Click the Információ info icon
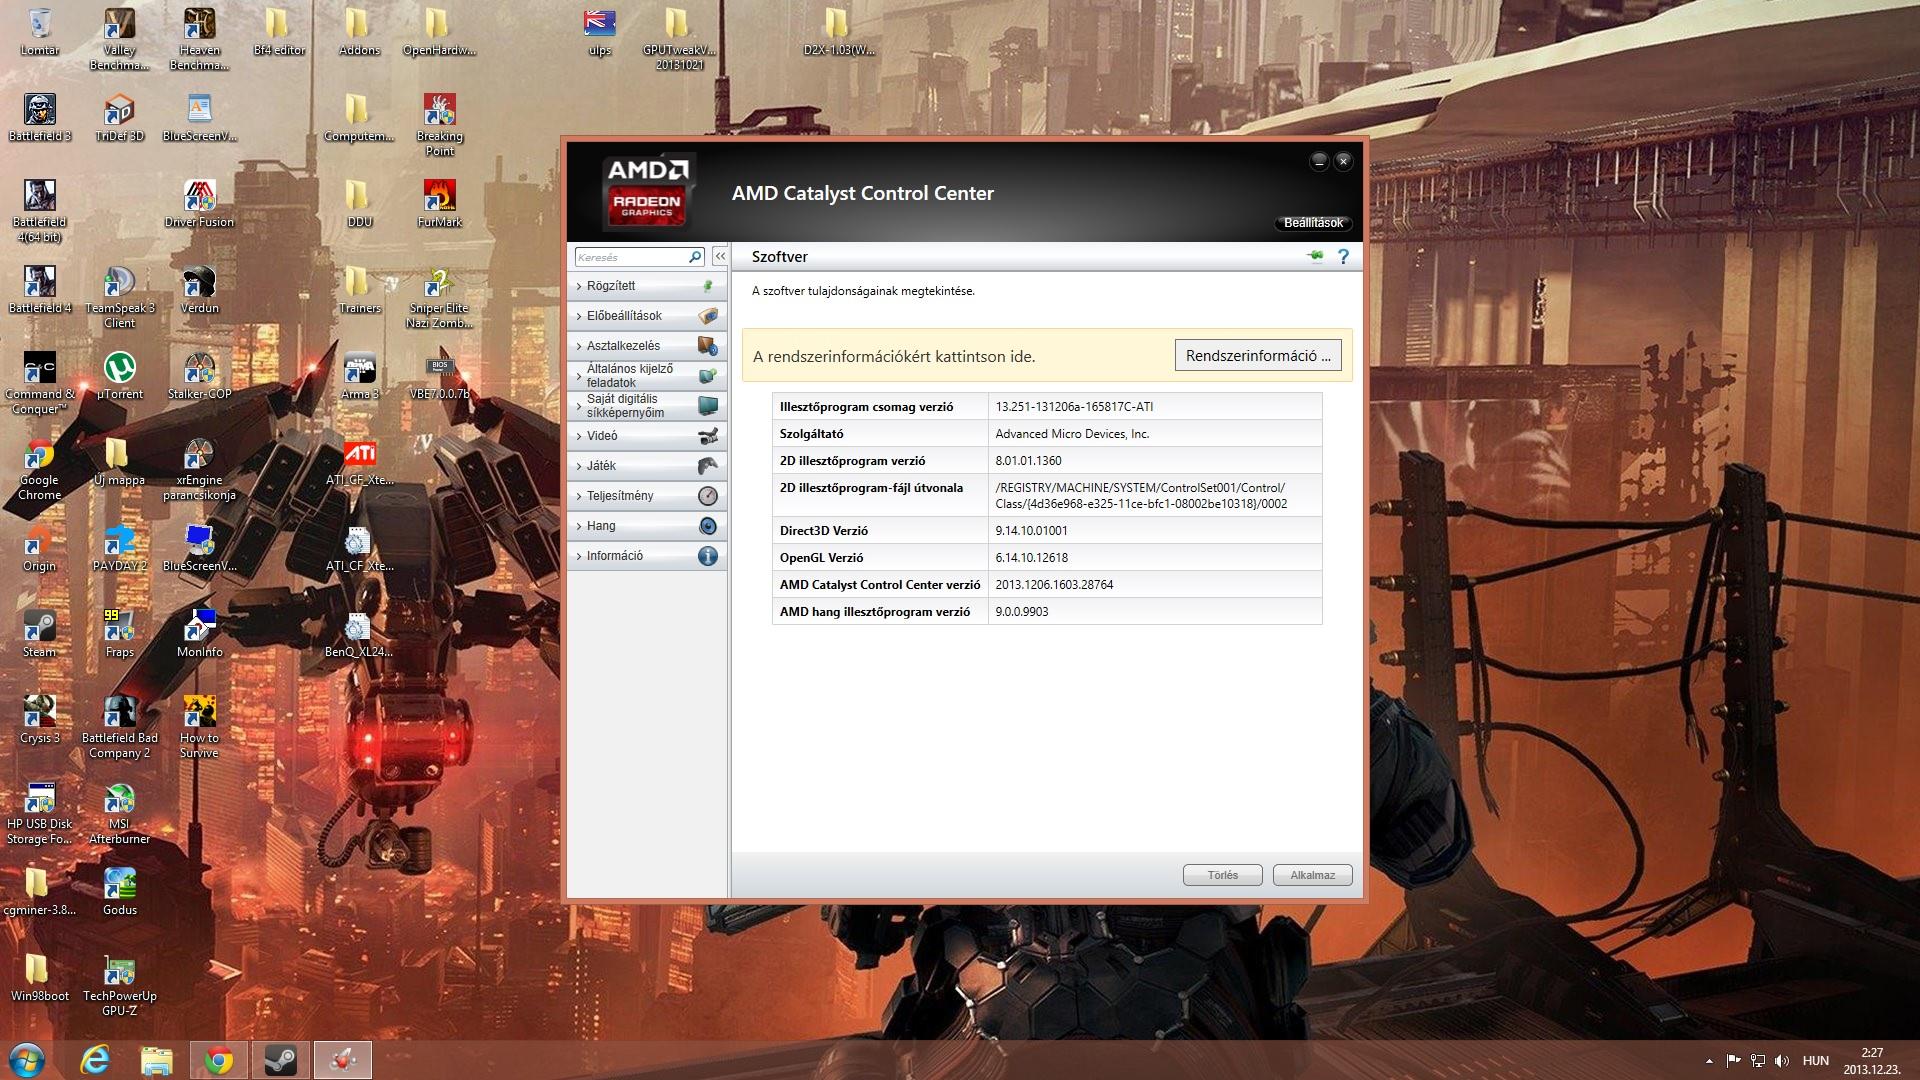1920x1080 pixels. point(708,556)
